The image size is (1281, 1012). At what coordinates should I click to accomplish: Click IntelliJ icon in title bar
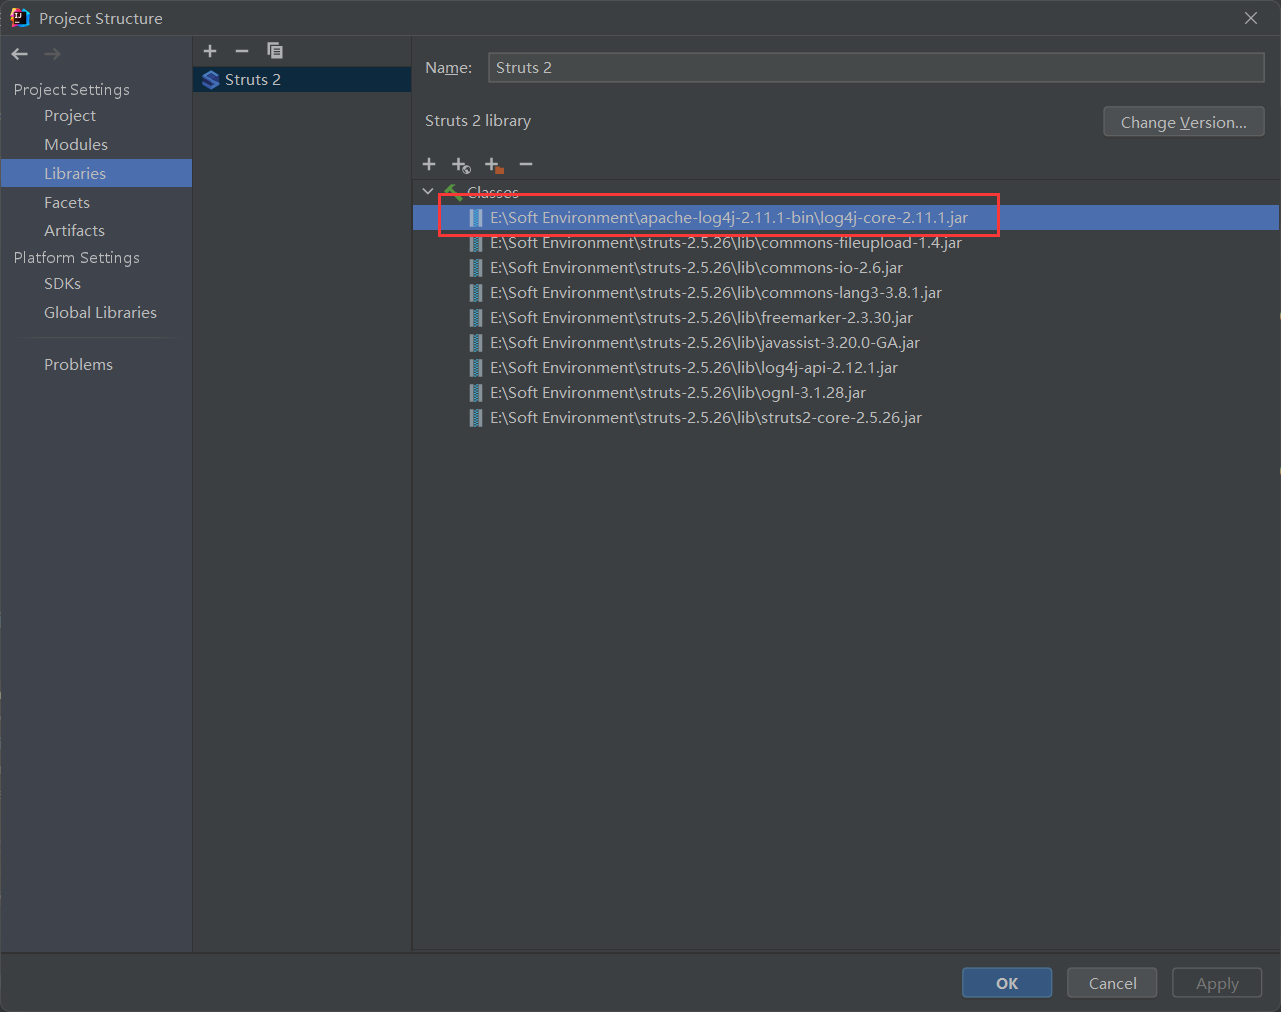tap(19, 18)
